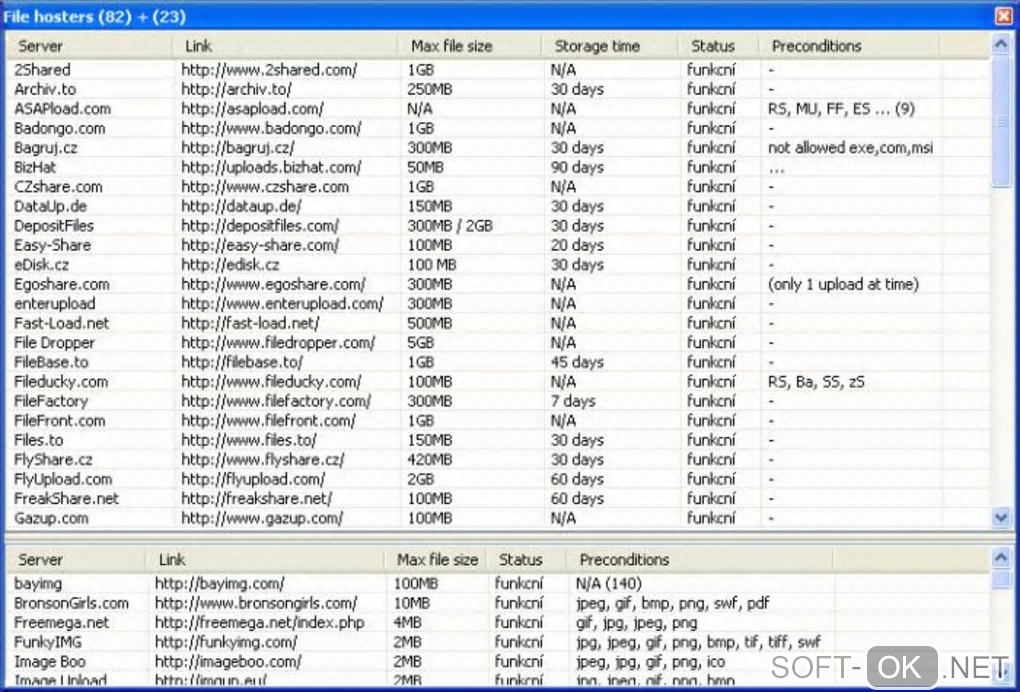Click the 45 days storage time cell
This screenshot has width=1020, height=692.
(577, 362)
